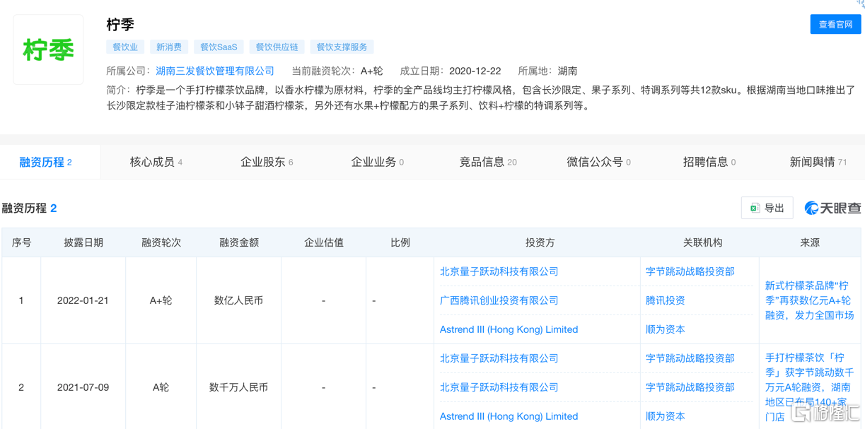Click the 投资方 column header
The width and height of the screenshot is (866, 429).
tap(540, 242)
